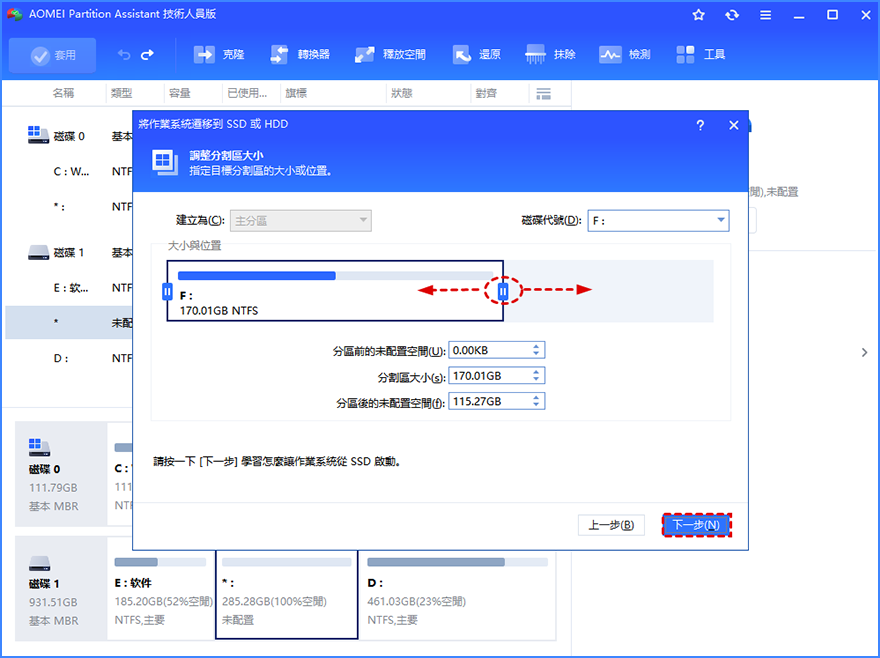Click the 磁碟 0 disk map tile
This screenshot has width=880, height=658.
(x=61, y=474)
